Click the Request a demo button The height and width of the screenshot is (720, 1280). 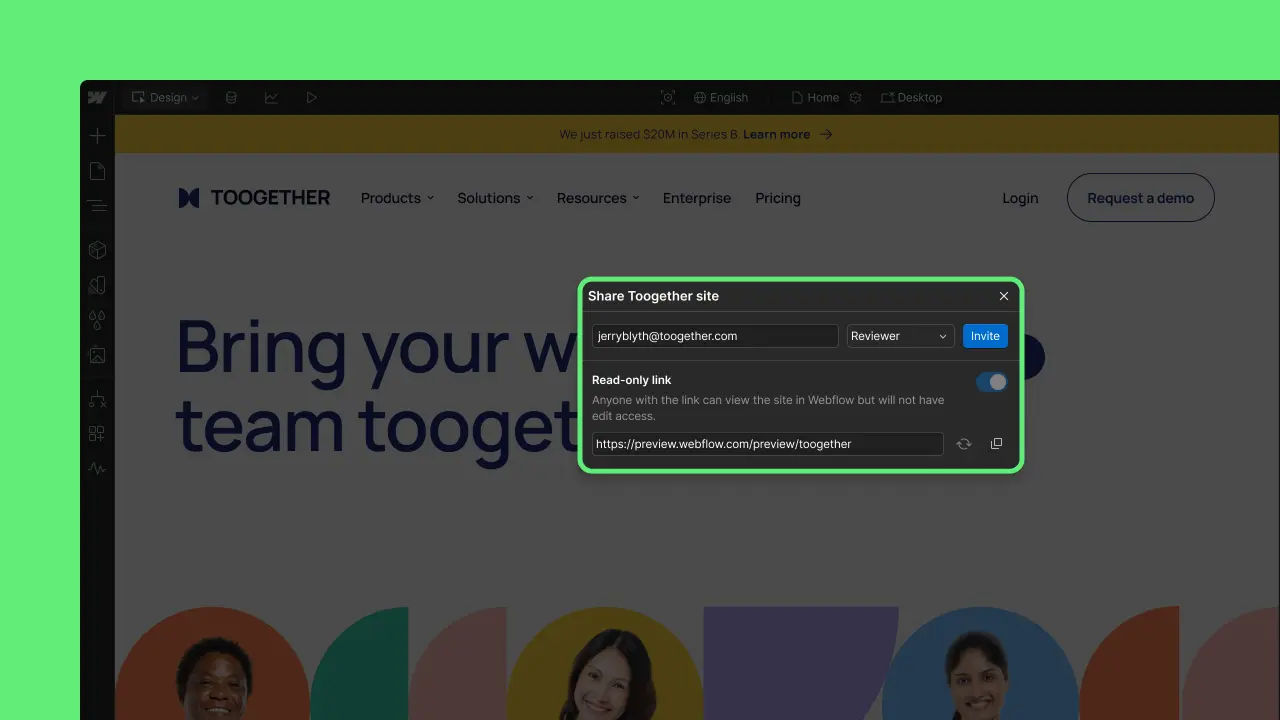pyautogui.click(x=1141, y=198)
